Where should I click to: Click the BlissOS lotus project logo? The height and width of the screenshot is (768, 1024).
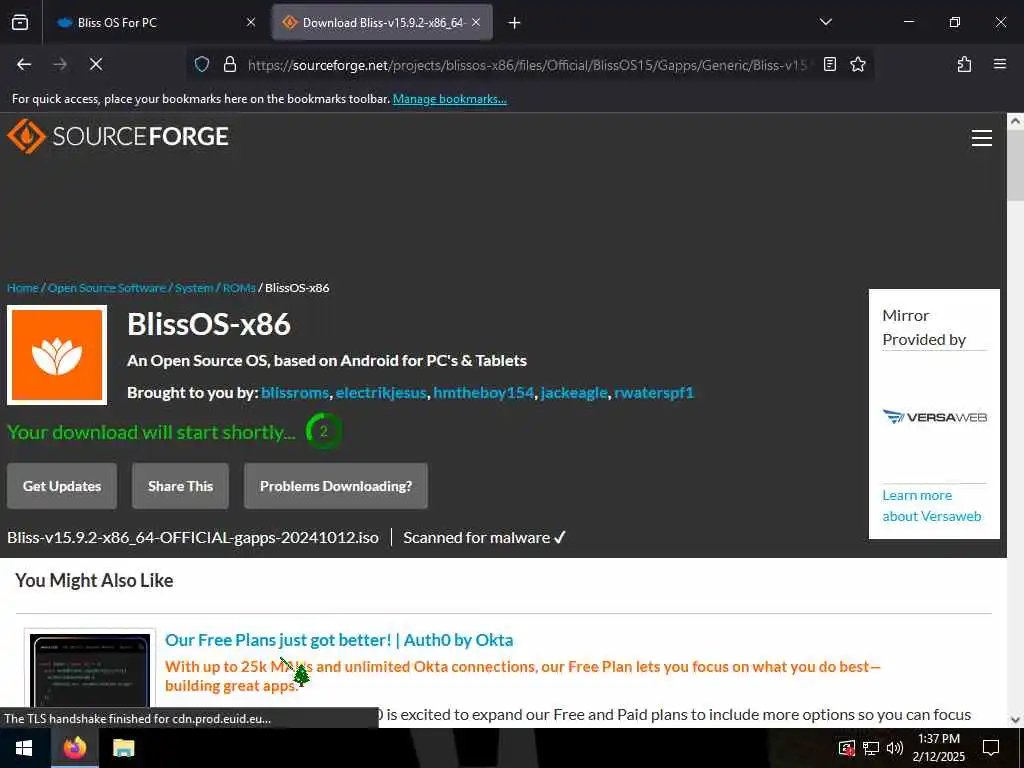tap(57, 355)
